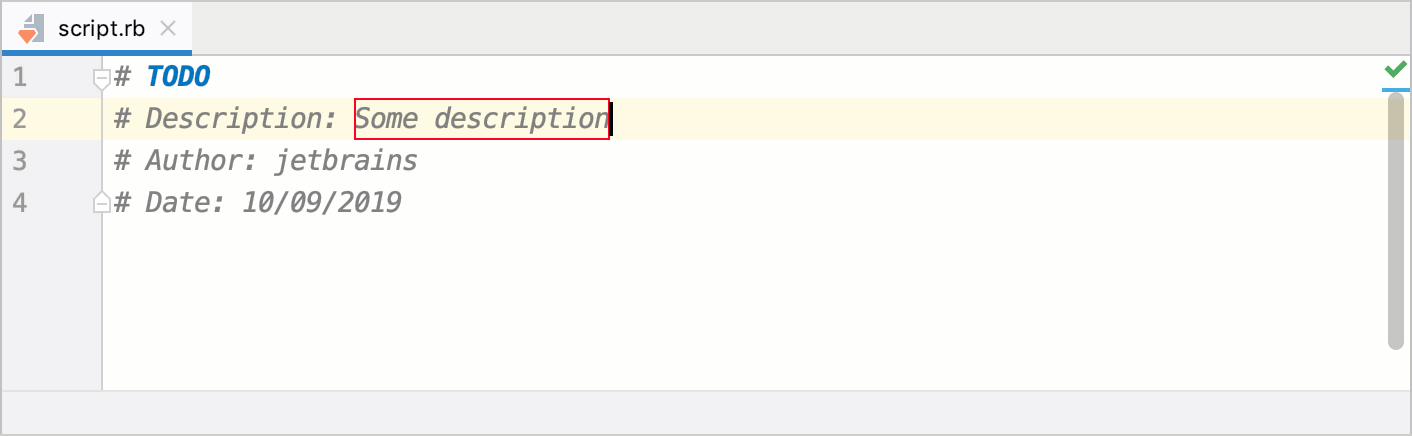
Task: Click the "Date:" comment label
Action: pos(188,203)
